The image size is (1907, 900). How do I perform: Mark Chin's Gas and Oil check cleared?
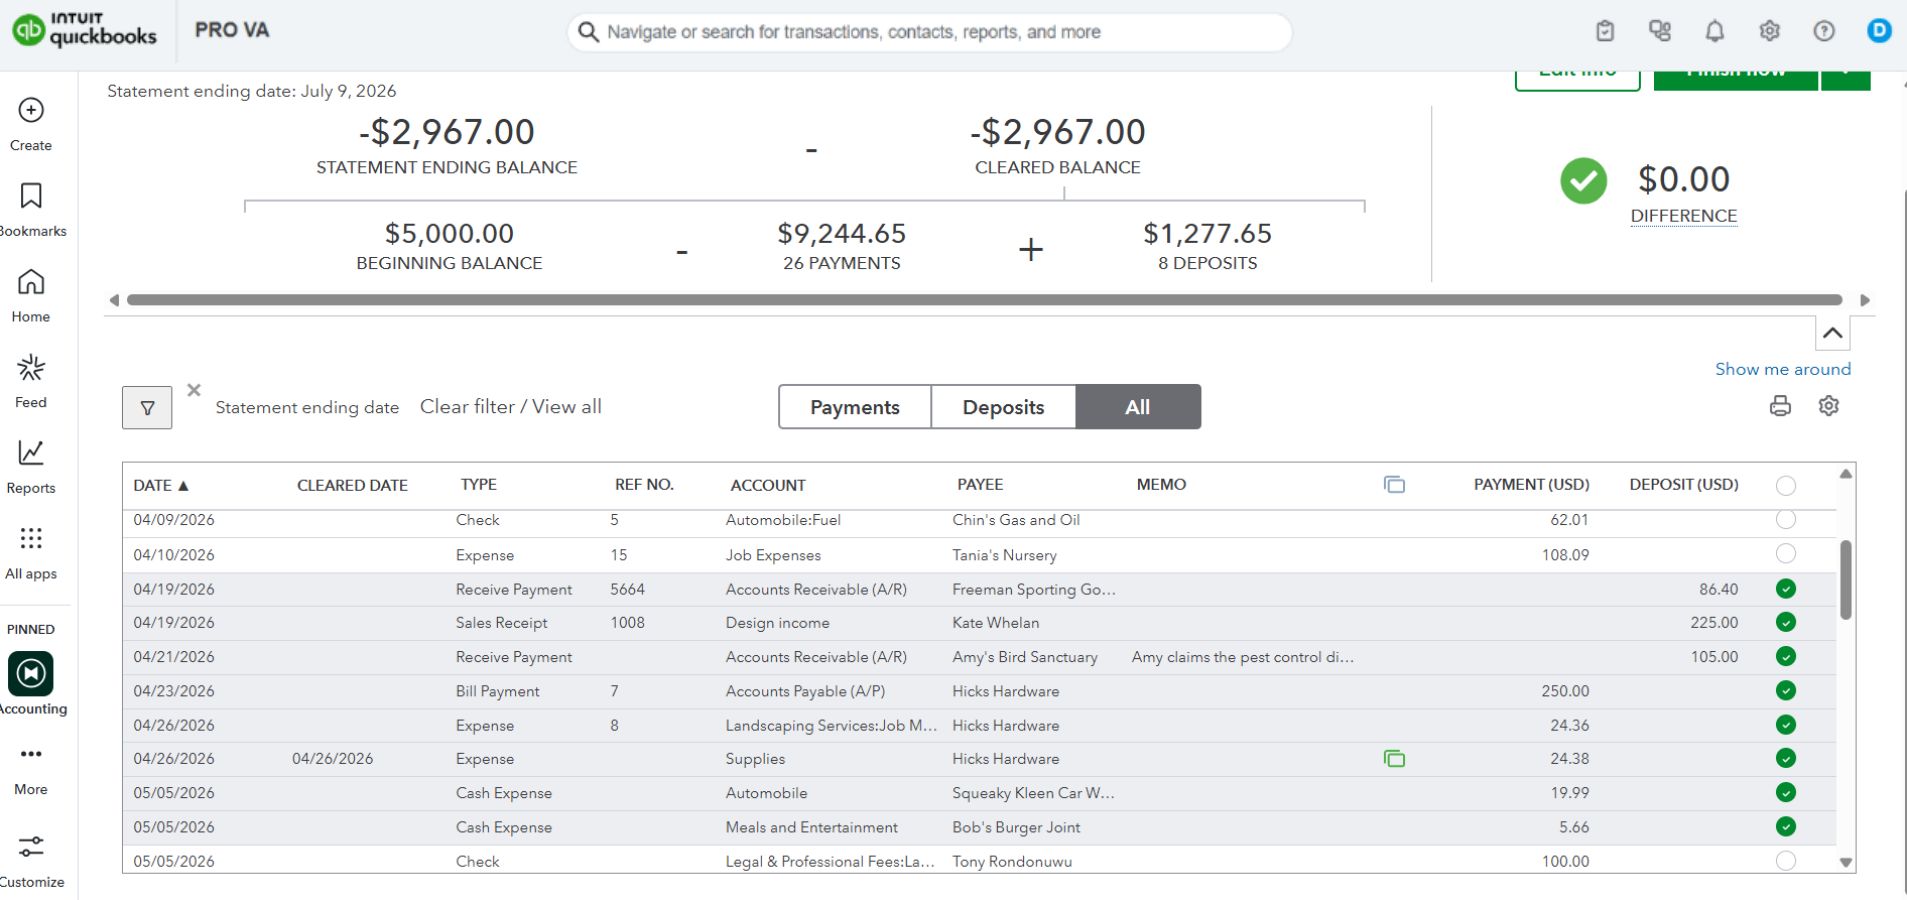pyautogui.click(x=1786, y=520)
